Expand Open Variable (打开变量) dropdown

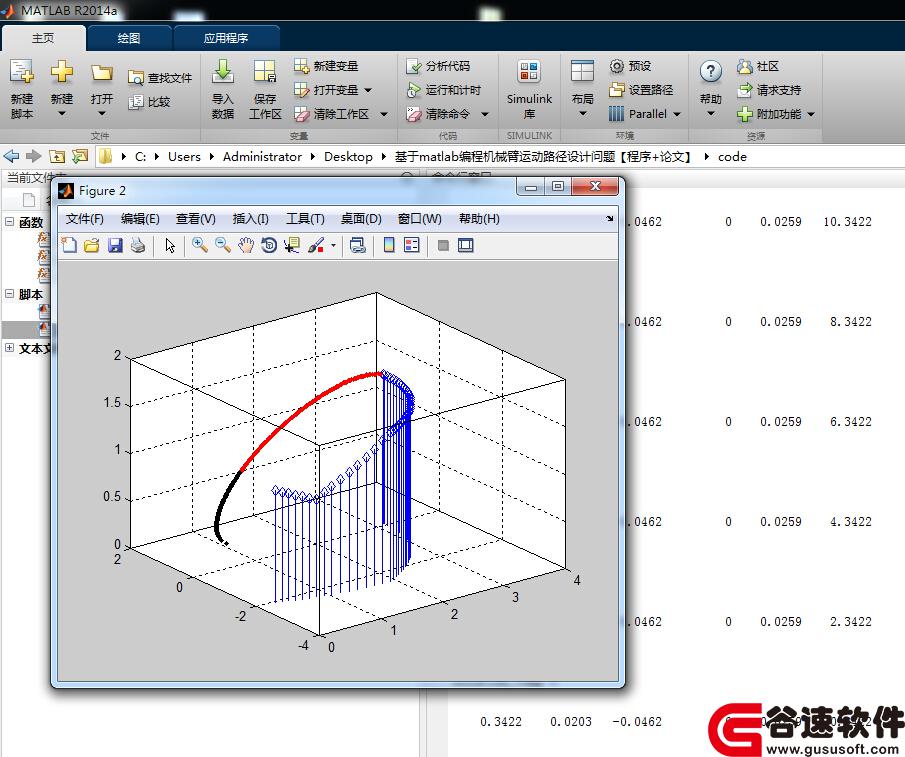pos(368,91)
